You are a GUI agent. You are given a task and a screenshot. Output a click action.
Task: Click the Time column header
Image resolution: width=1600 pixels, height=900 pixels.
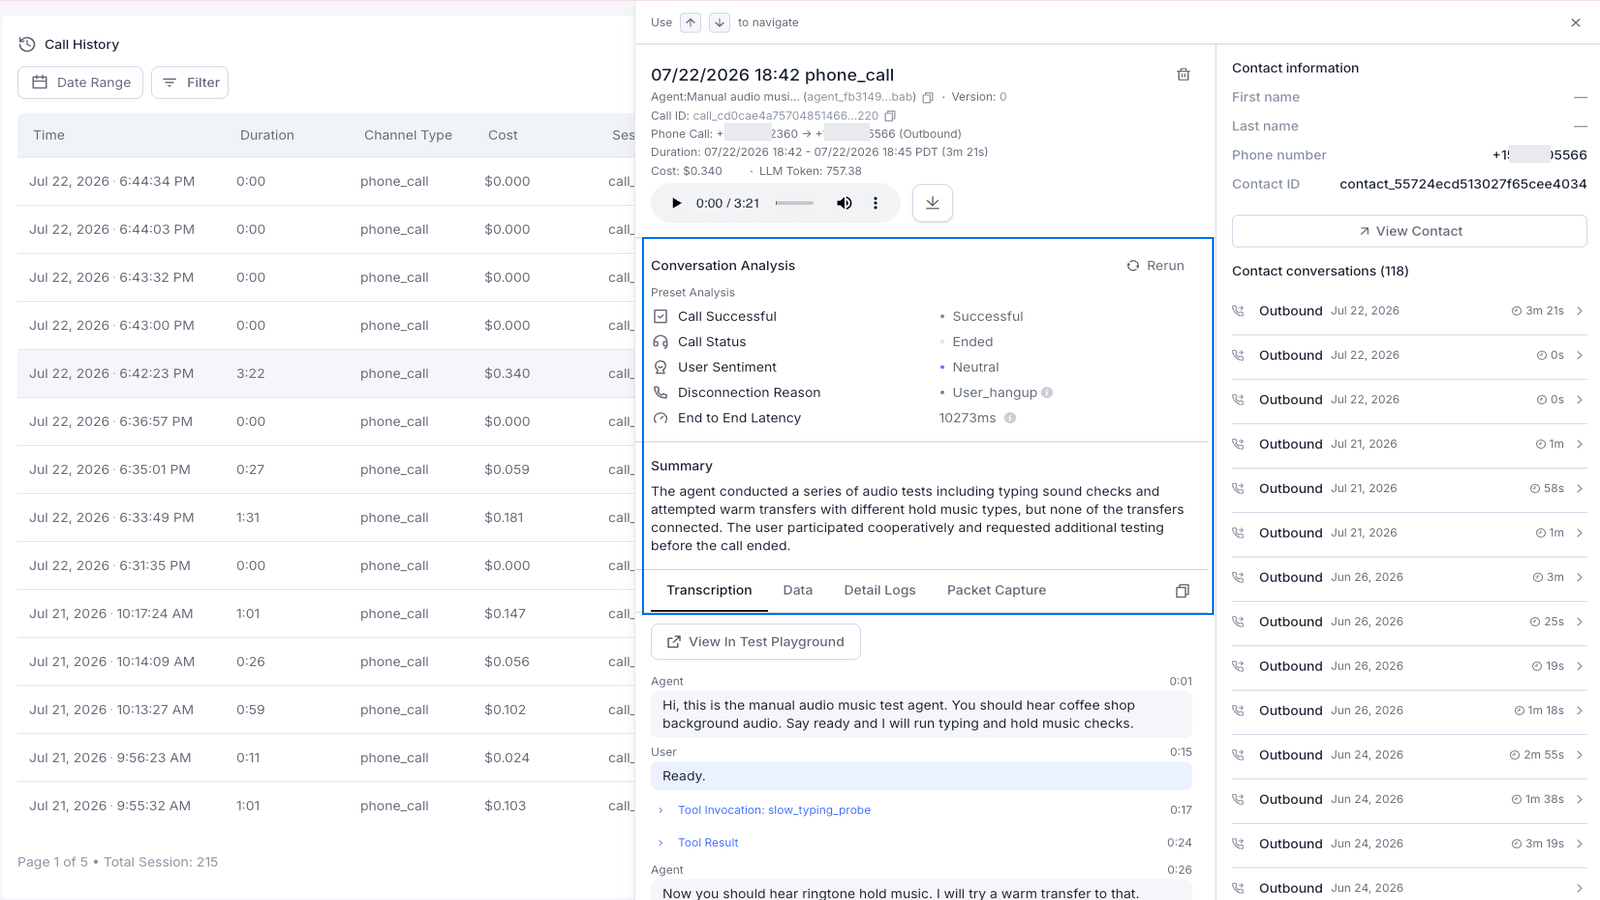49,135
